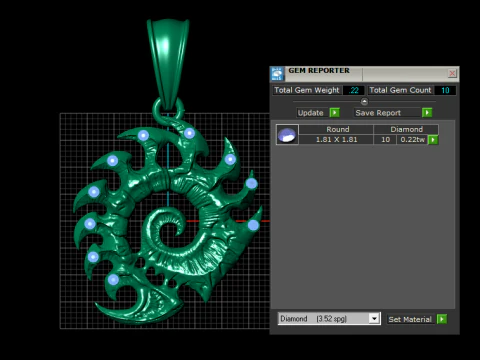Close the Gem Reporter panel

click(x=452, y=73)
